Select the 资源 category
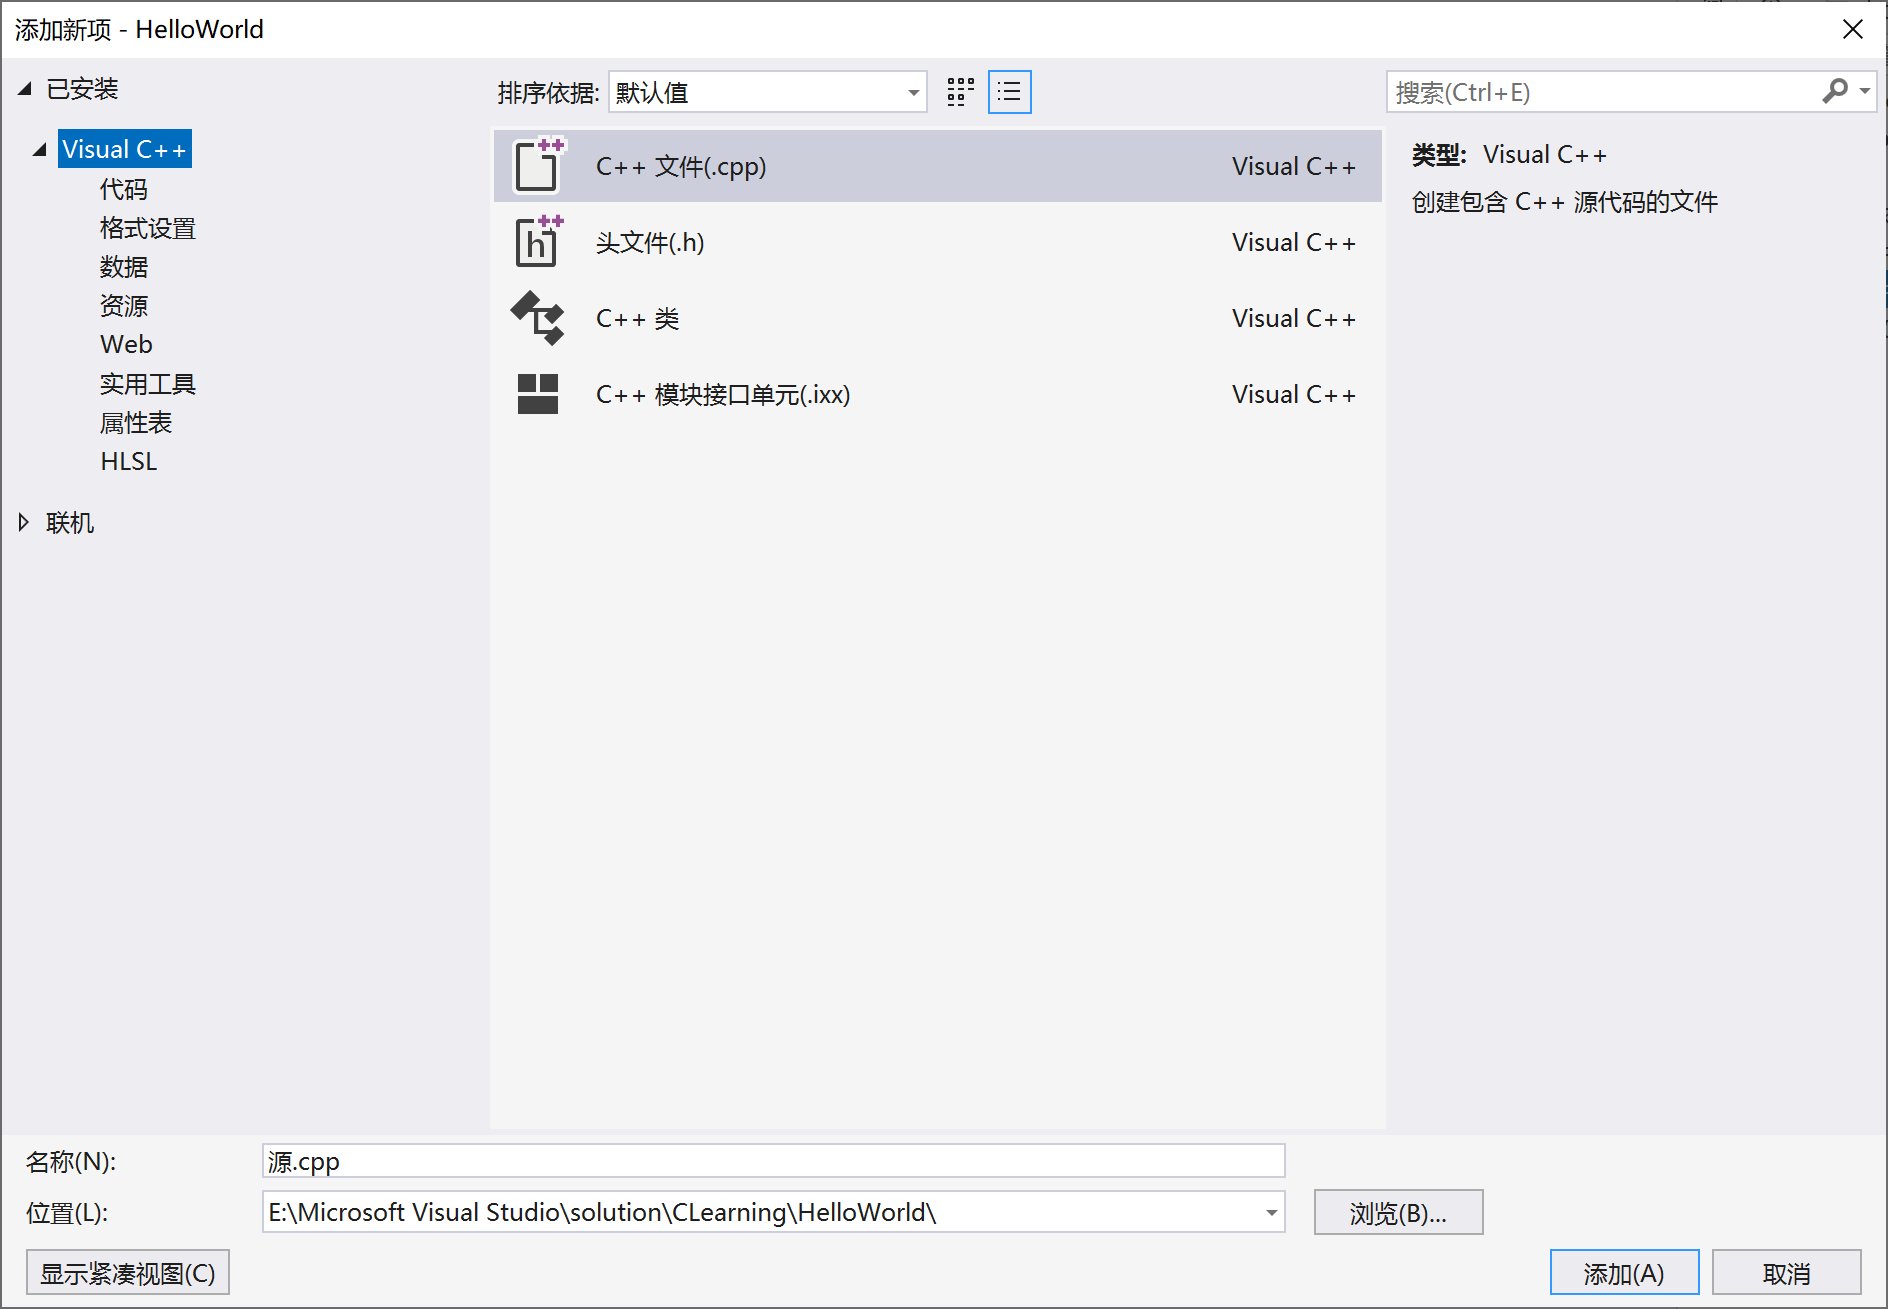1888x1309 pixels. coord(124,306)
